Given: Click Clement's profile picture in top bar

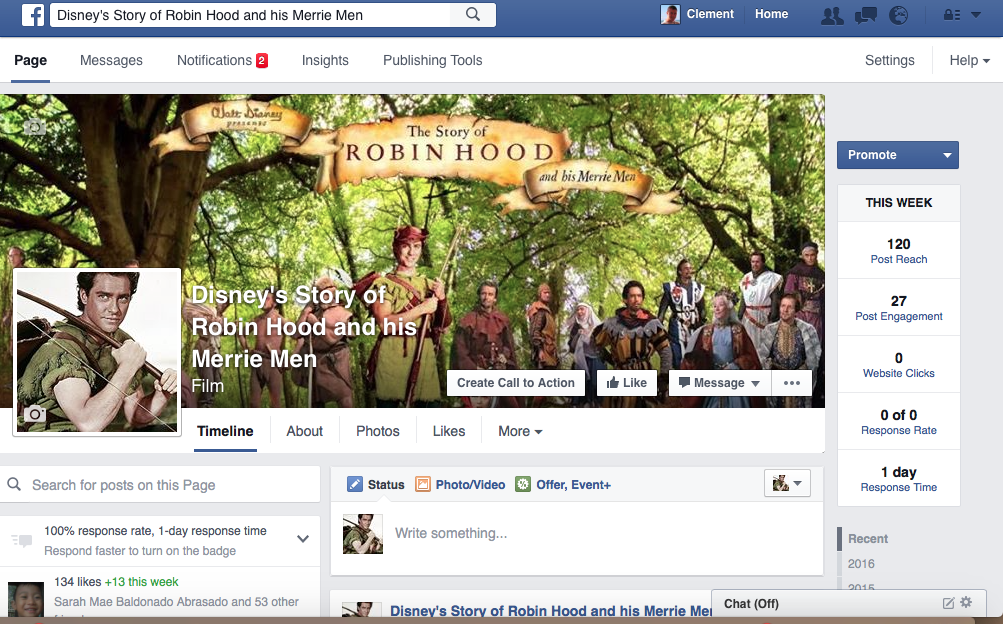Looking at the screenshot, I should 670,14.
